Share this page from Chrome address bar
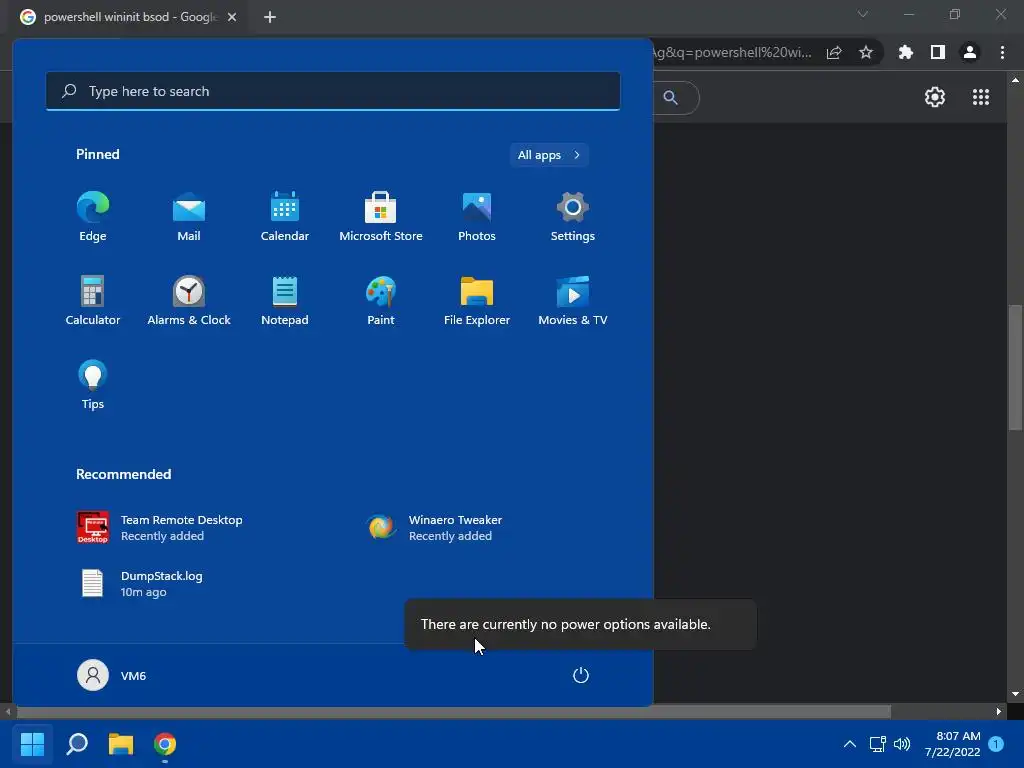 coord(834,53)
